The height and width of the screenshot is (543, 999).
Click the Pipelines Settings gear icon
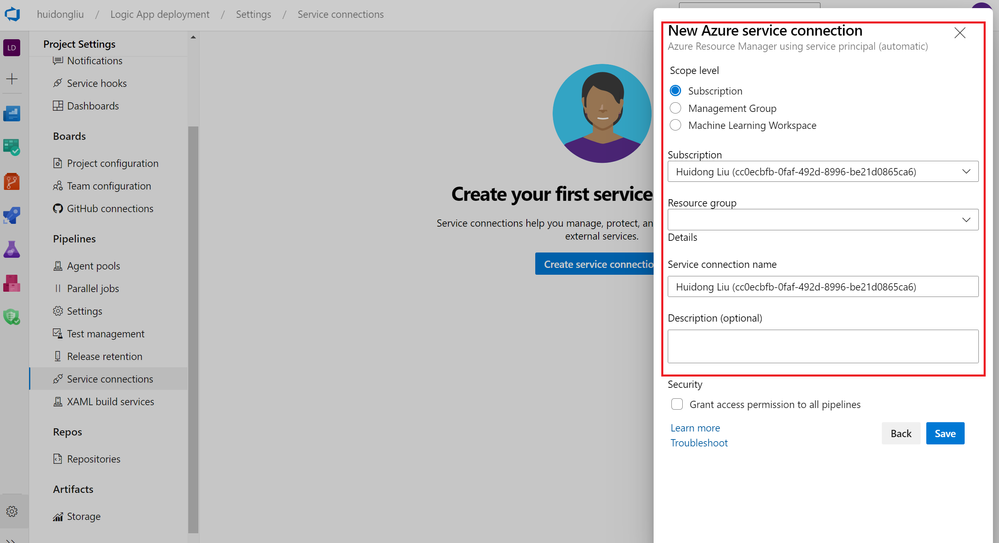tap(58, 311)
